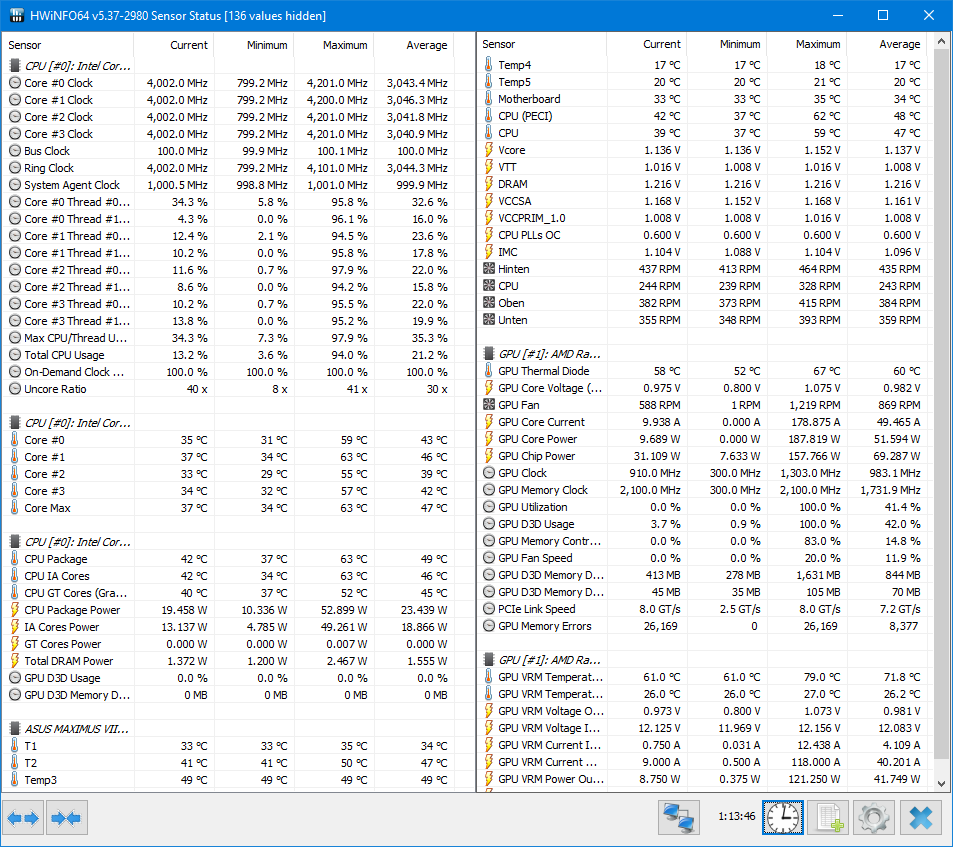Select the GPU Core Current row

point(702,422)
